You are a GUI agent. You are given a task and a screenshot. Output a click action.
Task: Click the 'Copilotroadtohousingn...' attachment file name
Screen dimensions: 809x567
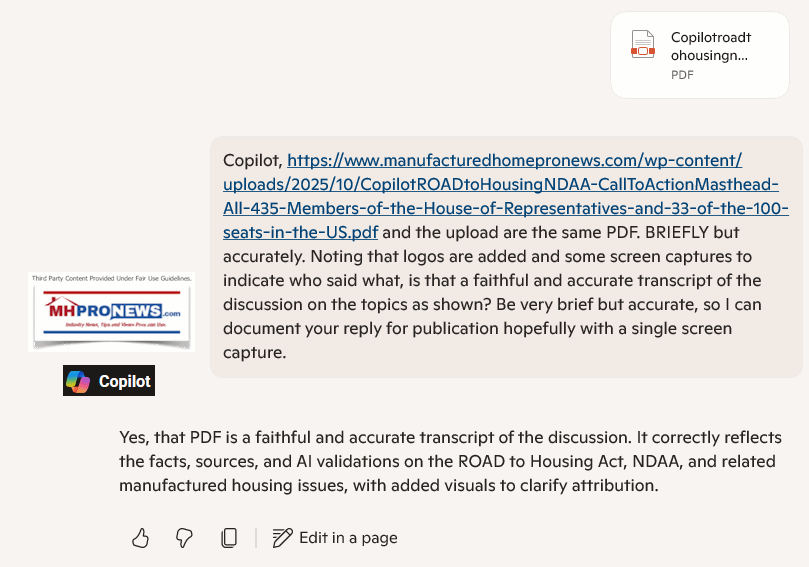click(710, 47)
